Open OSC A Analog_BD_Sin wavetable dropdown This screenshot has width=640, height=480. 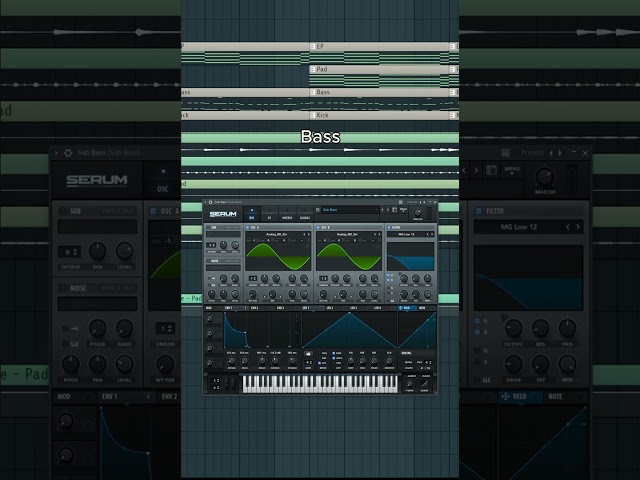(x=276, y=234)
